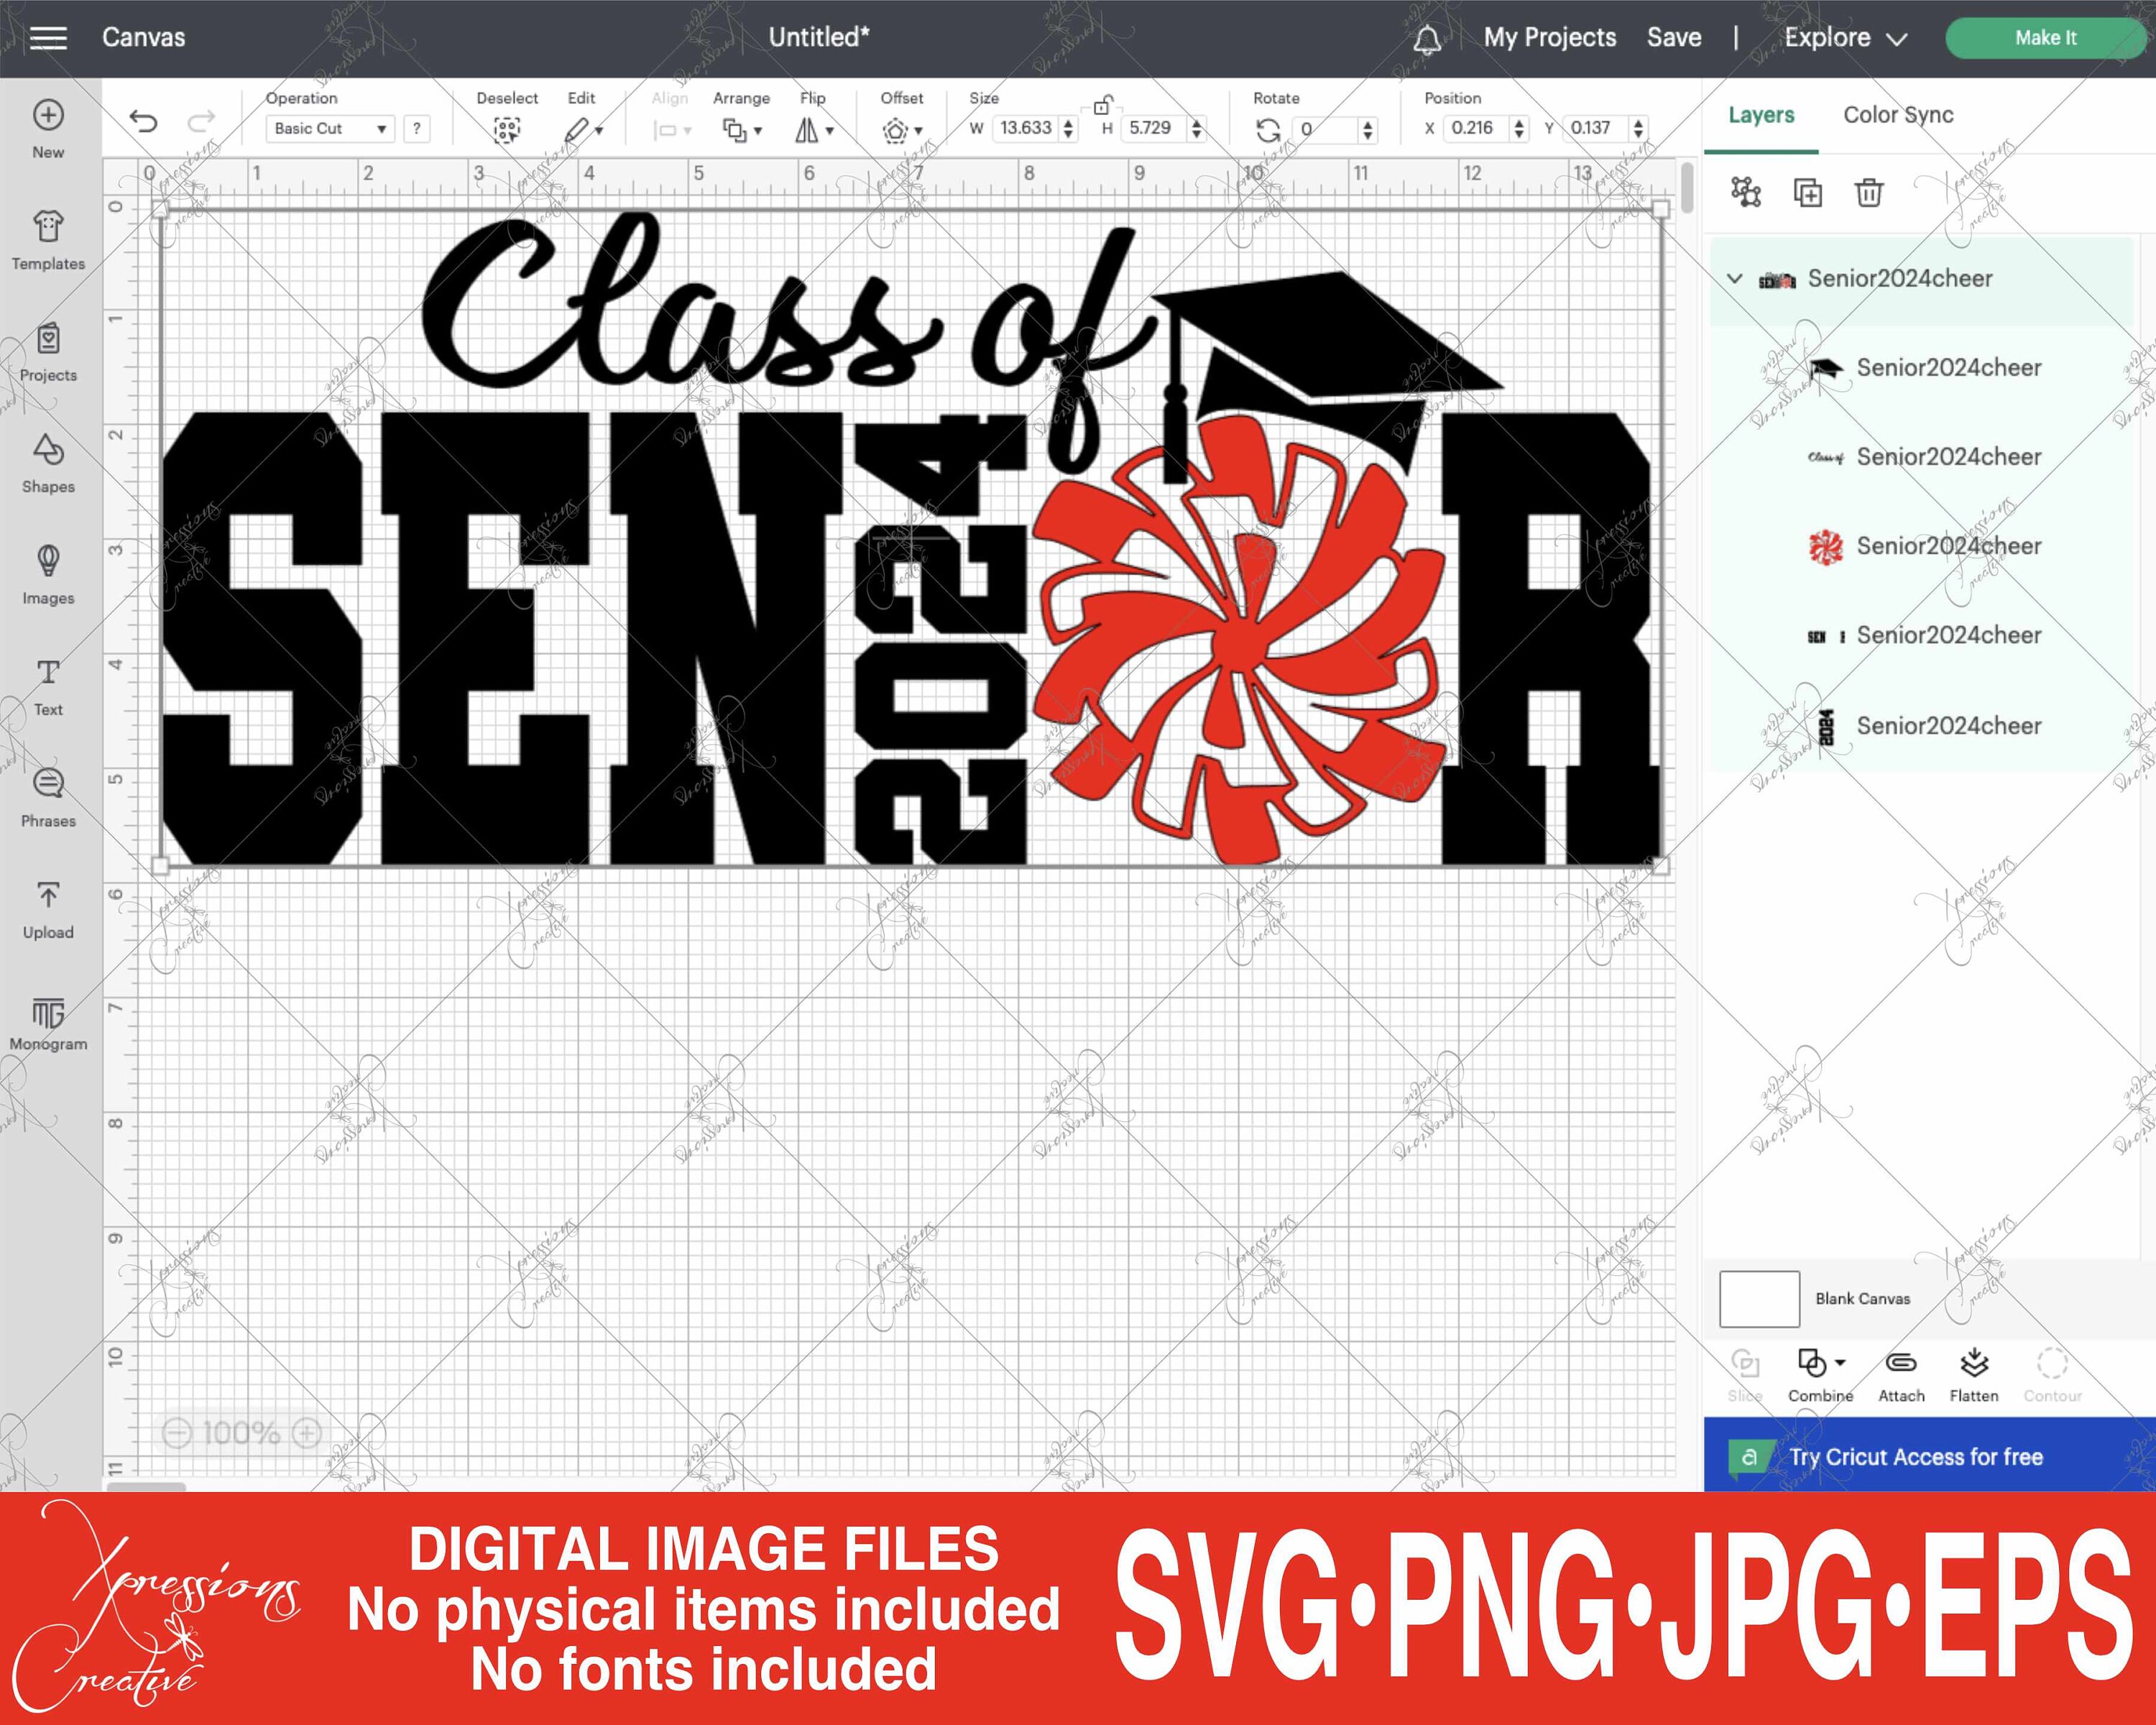
Task: Select the vertical 2024 layer
Action: (x=1921, y=726)
